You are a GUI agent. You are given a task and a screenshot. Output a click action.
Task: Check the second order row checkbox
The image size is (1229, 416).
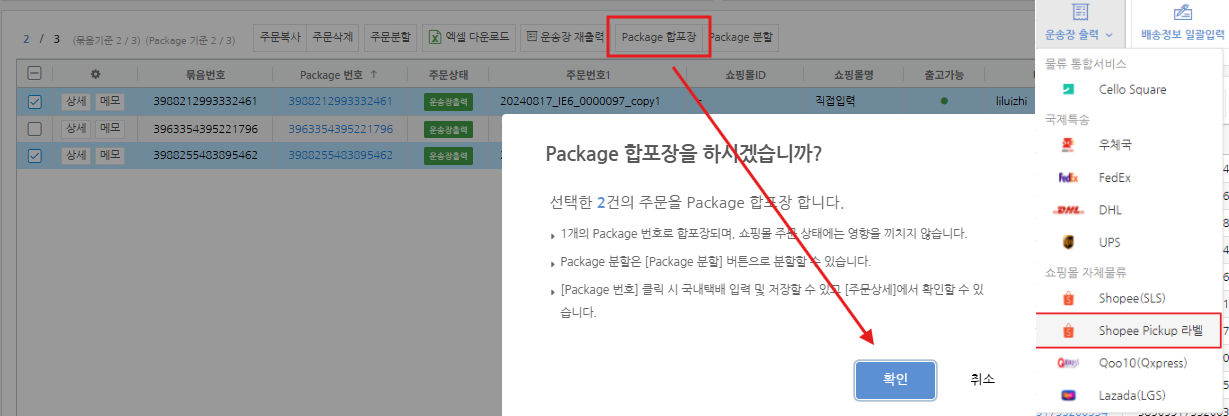coord(35,129)
